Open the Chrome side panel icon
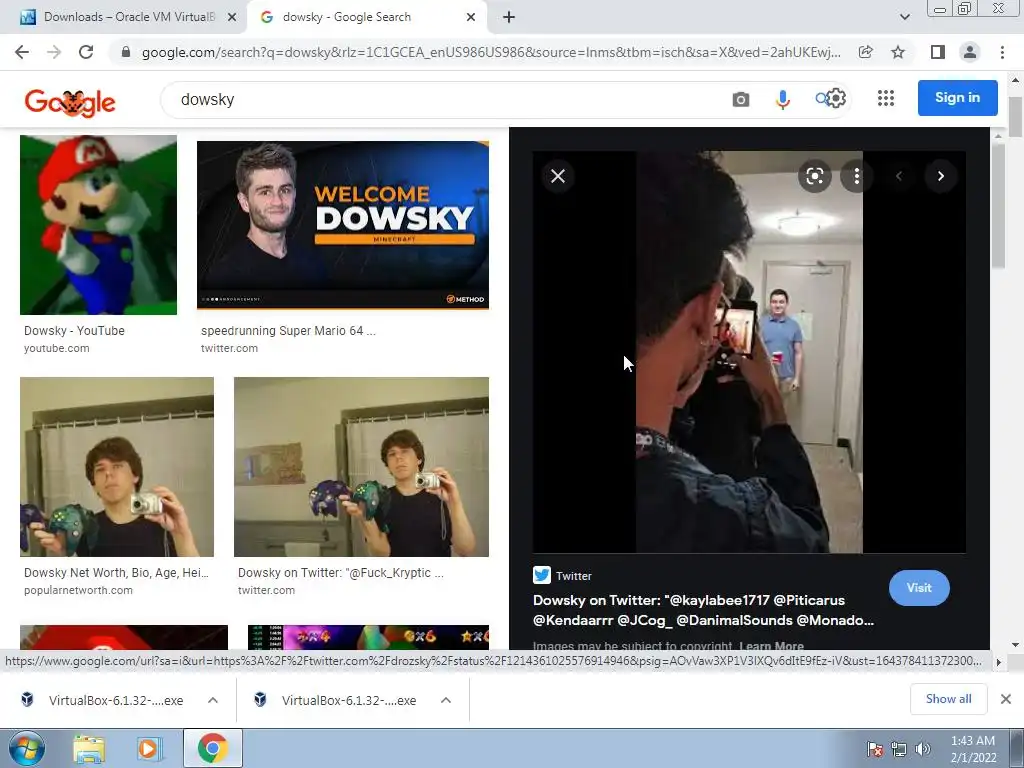This screenshot has width=1024, height=768. tap(938, 52)
